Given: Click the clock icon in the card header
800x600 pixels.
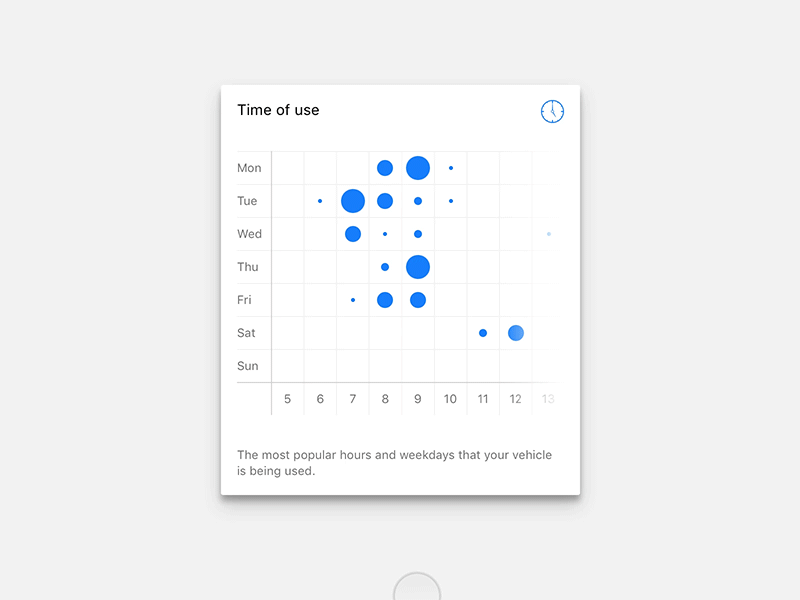Looking at the screenshot, I should 551,111.
